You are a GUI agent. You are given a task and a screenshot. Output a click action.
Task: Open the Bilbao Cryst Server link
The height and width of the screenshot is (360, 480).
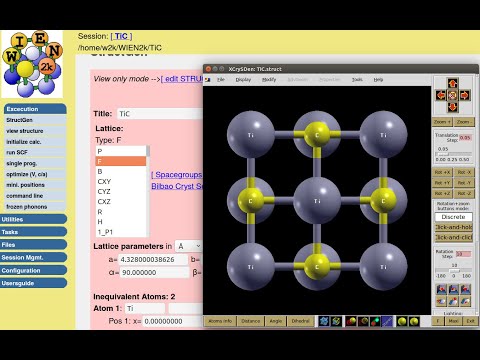tap(177, 186)
